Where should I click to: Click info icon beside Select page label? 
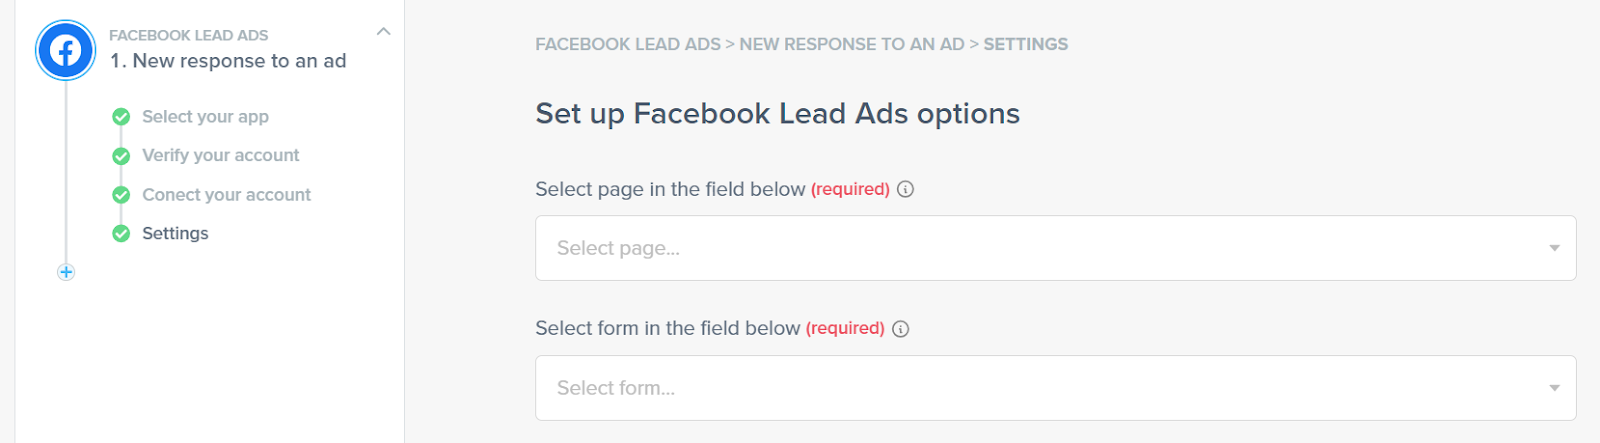click(x=905, y=189)
